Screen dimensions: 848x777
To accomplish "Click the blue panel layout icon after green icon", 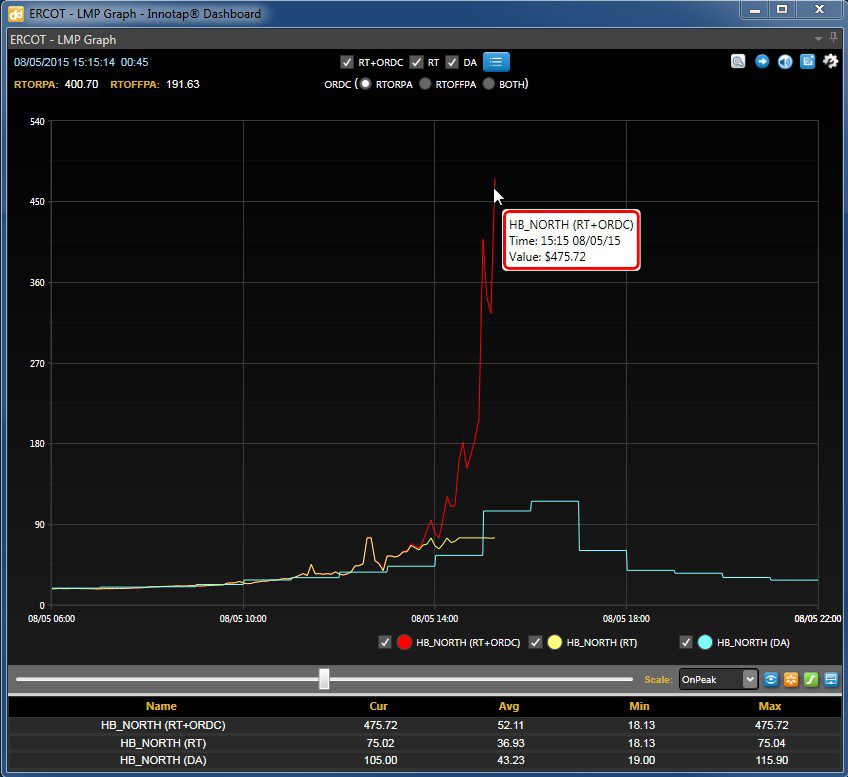I will [831, 679].
